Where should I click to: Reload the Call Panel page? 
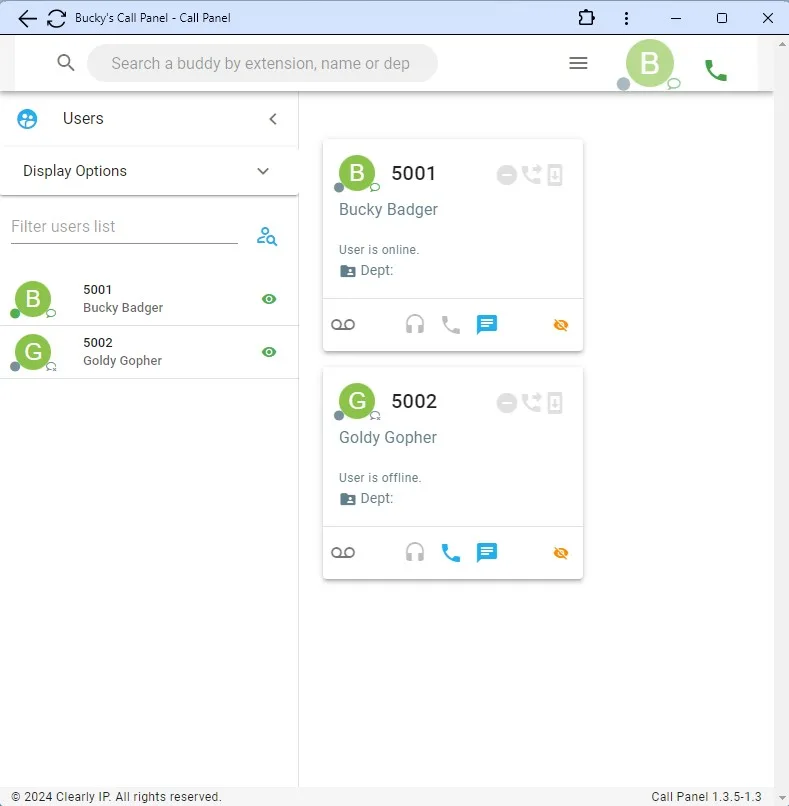point(56,19)
